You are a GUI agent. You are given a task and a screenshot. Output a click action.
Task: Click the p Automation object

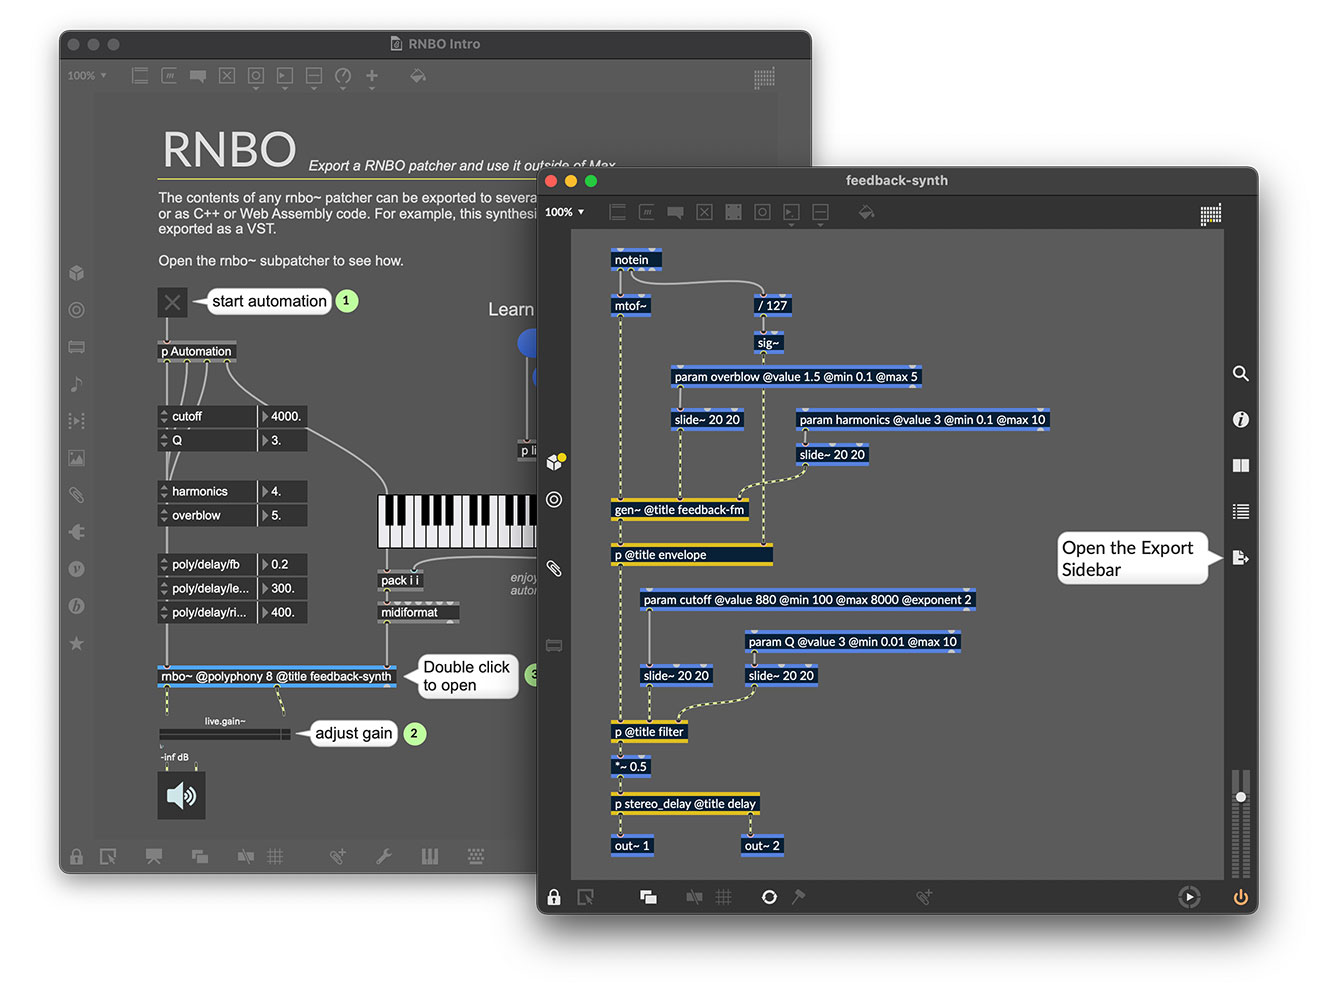pyautogui.click(x=196, y=351)
